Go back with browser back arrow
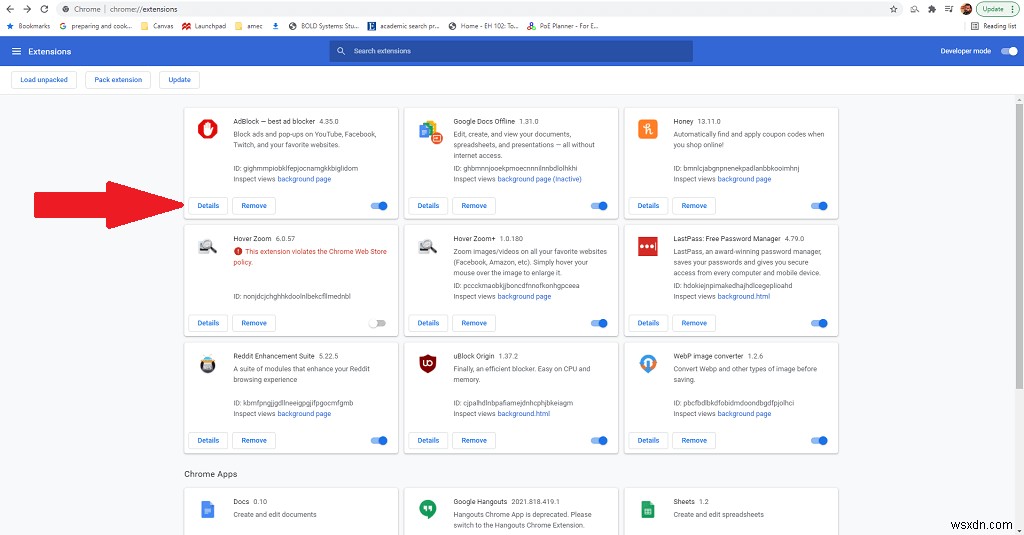The image size is (1024, 535). click(x=10, y=9)
